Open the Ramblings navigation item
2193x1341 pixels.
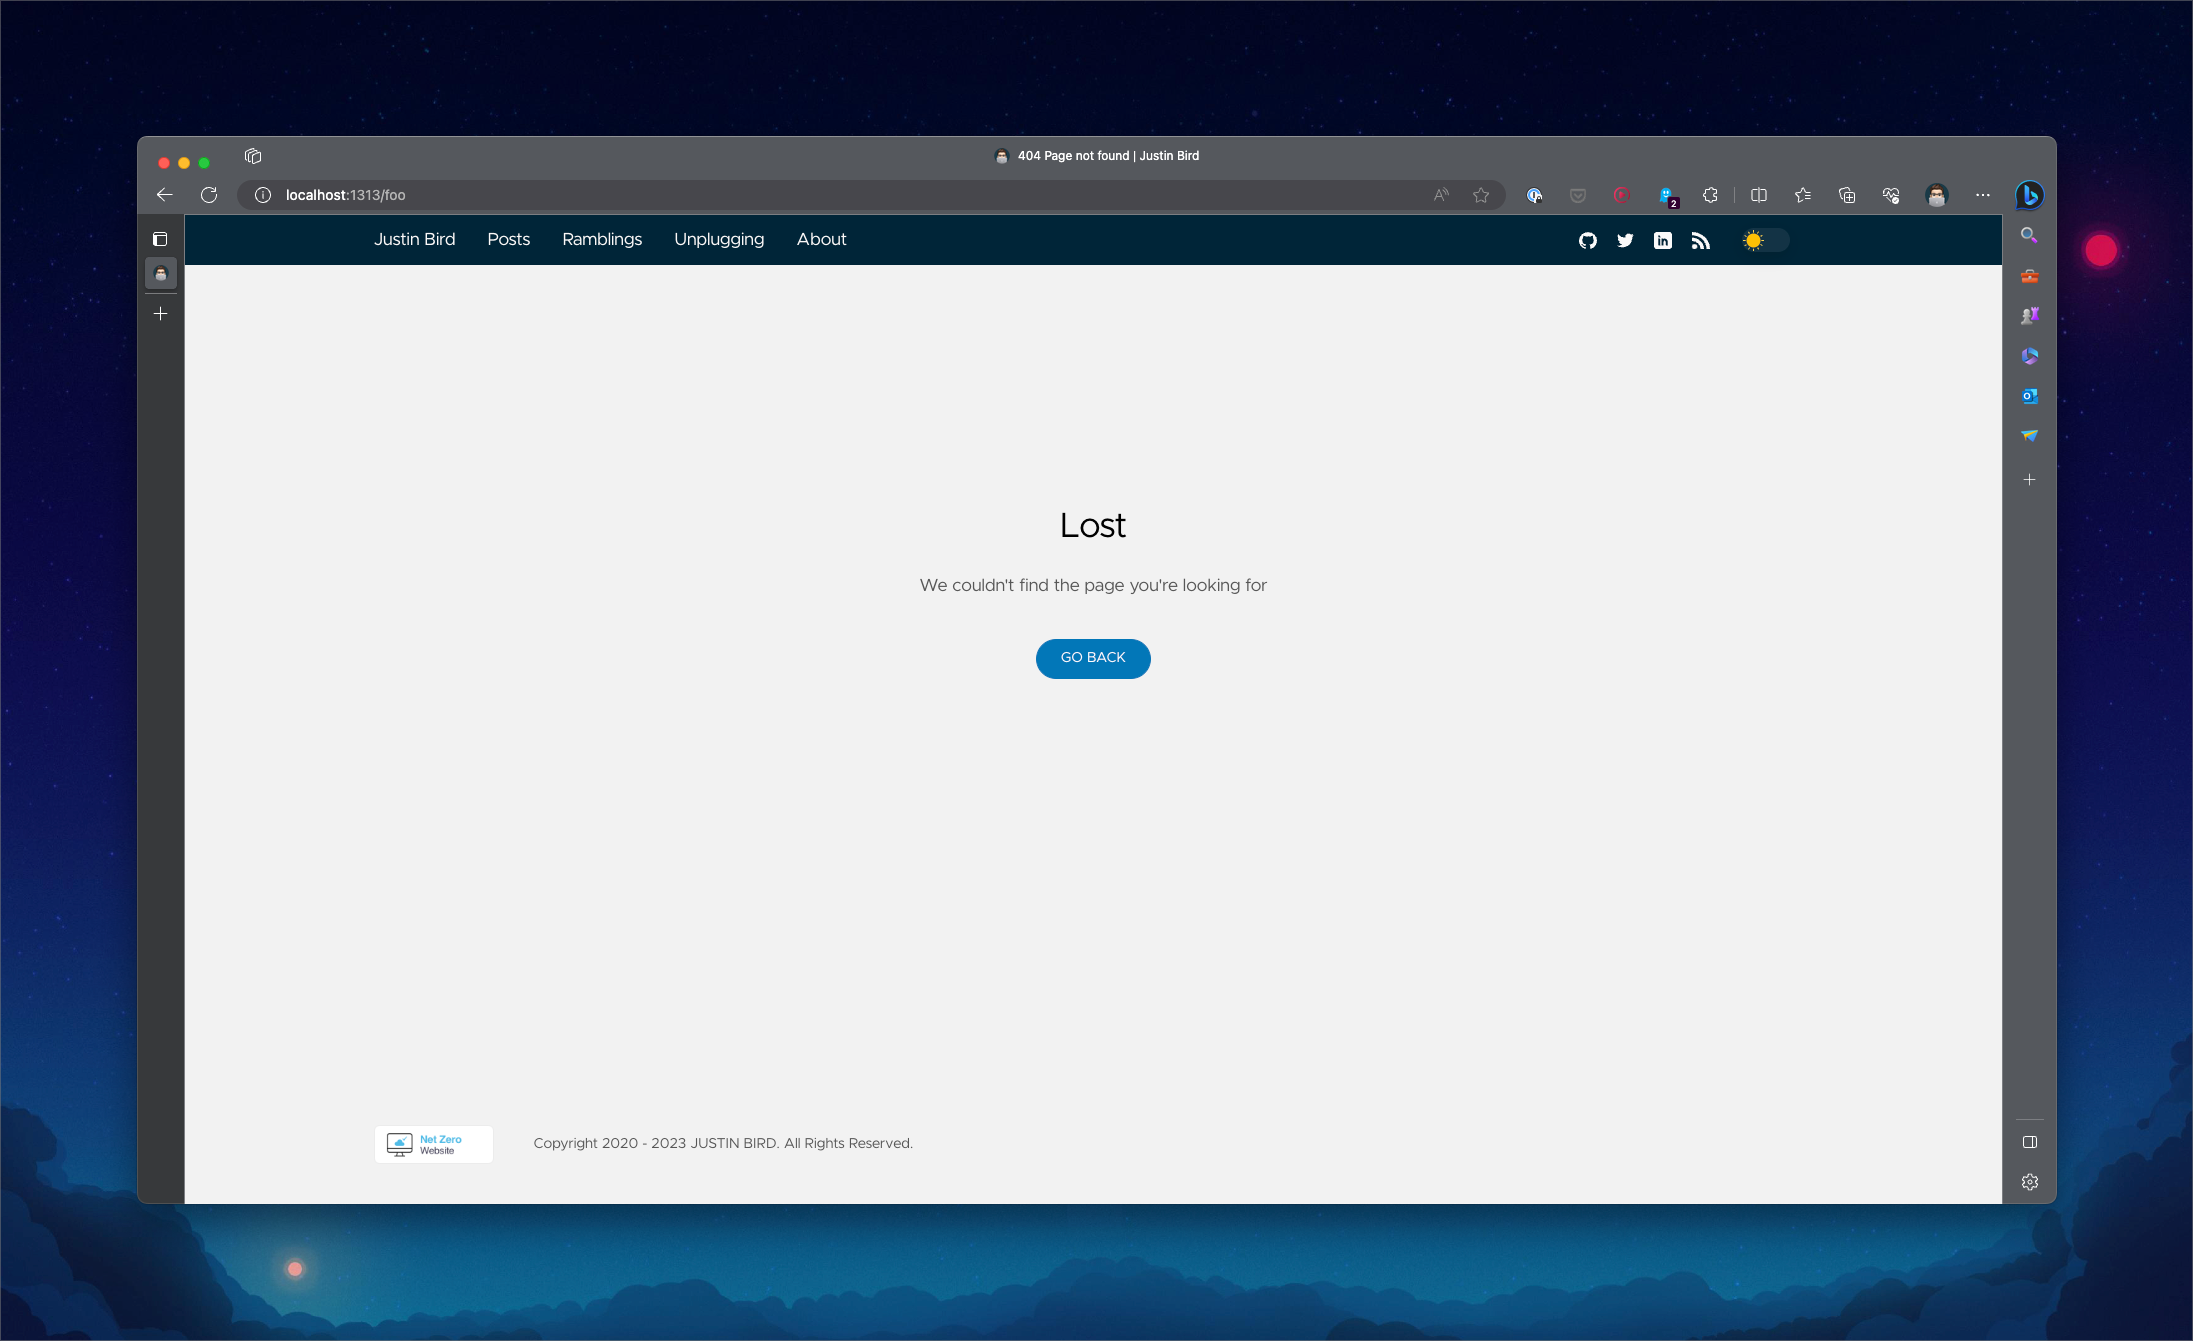tap(602, 239)
